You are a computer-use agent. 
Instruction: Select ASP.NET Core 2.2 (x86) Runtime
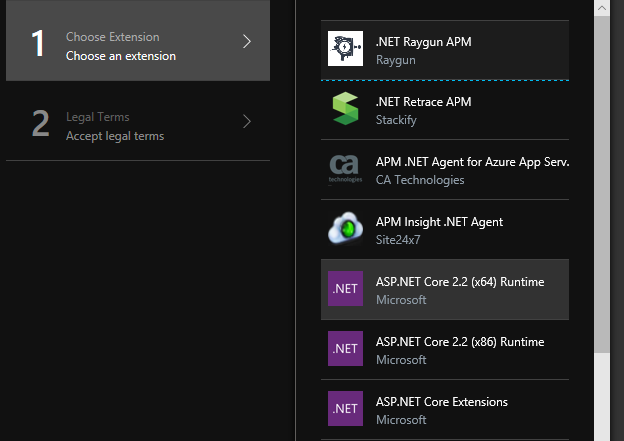tap(445, 350)
